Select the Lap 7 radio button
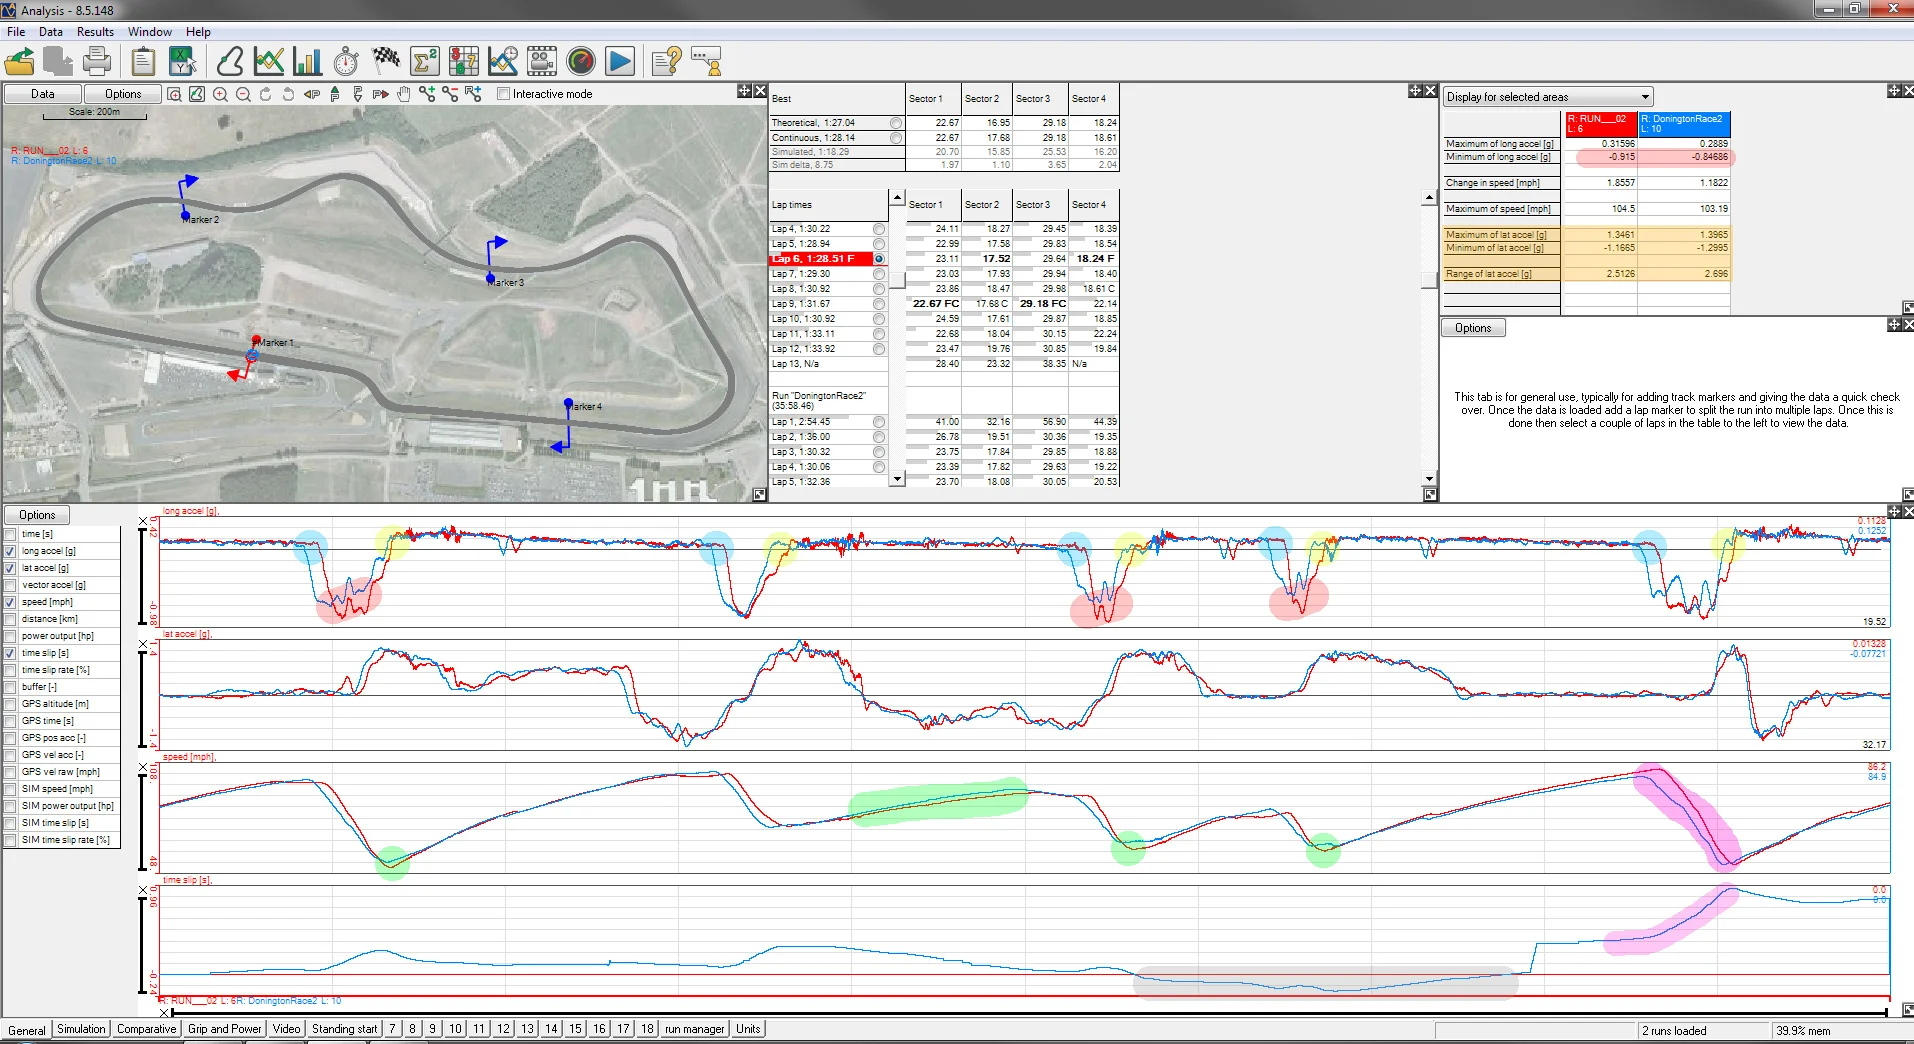The width and height of the screenshot is (1914, 1044). pyautogui.click(x=879, y=274)
